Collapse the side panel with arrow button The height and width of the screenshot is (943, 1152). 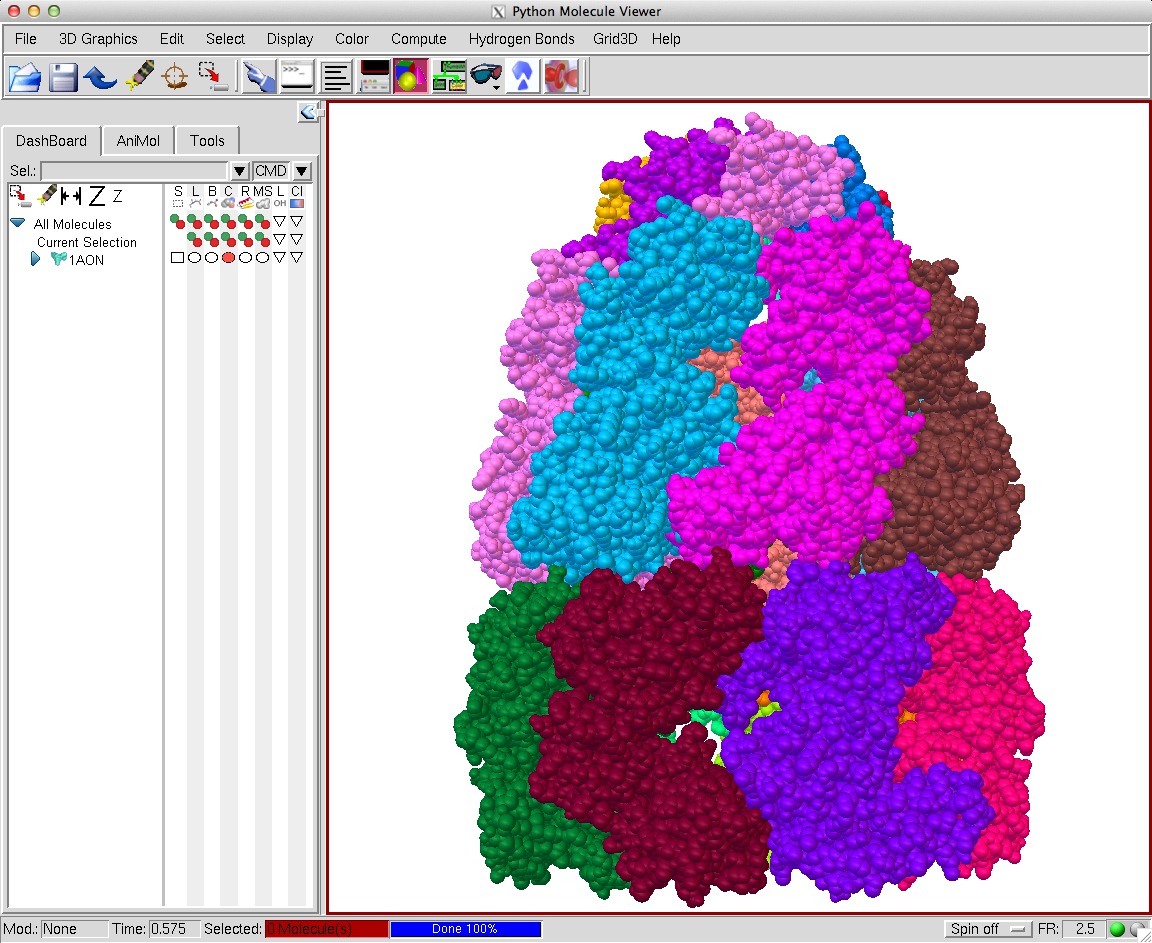pyautogui.click(x=308, y=113)
